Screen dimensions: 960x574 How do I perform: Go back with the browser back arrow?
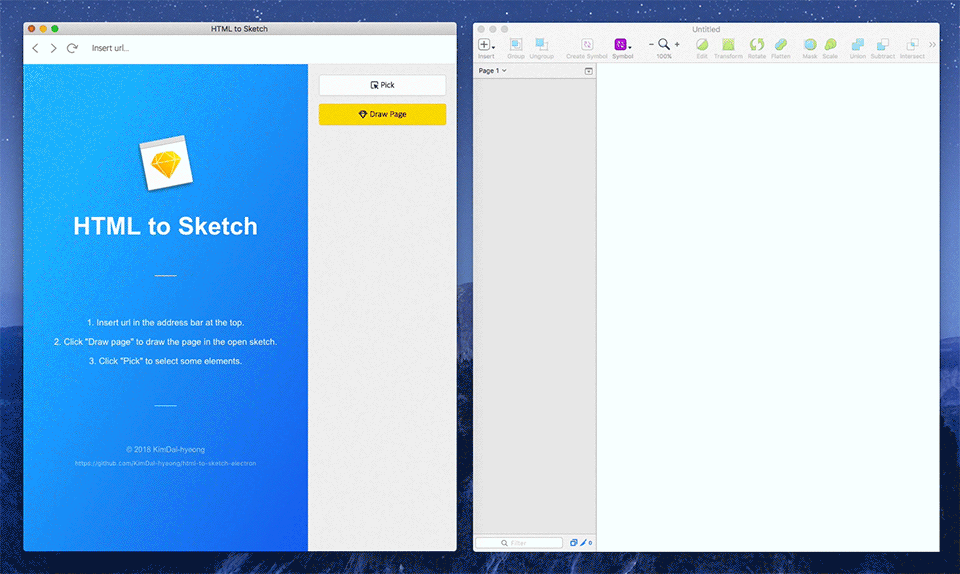(x=36, y=48)
